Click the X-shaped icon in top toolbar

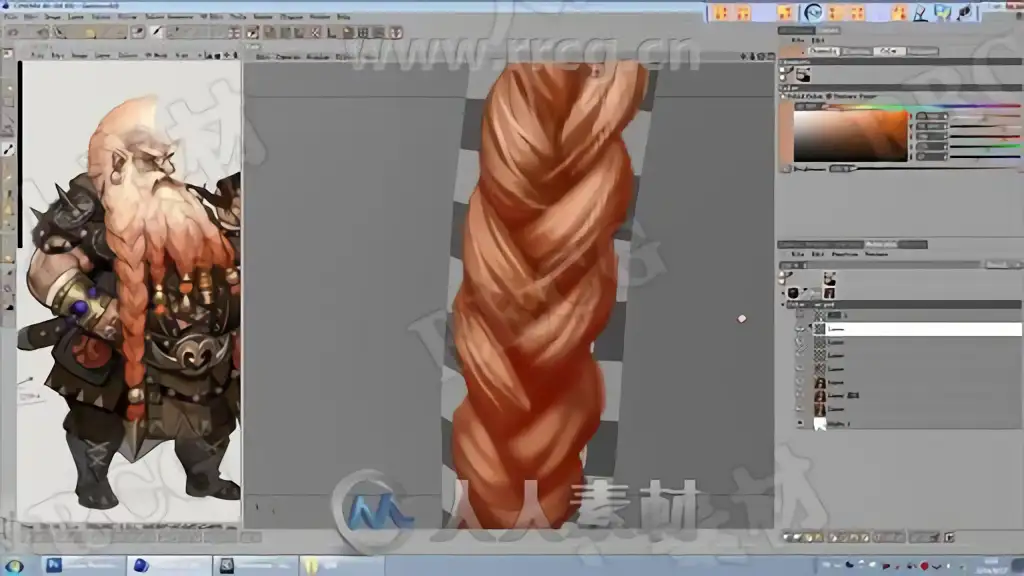pyautogui.click(x=315, y=32)
